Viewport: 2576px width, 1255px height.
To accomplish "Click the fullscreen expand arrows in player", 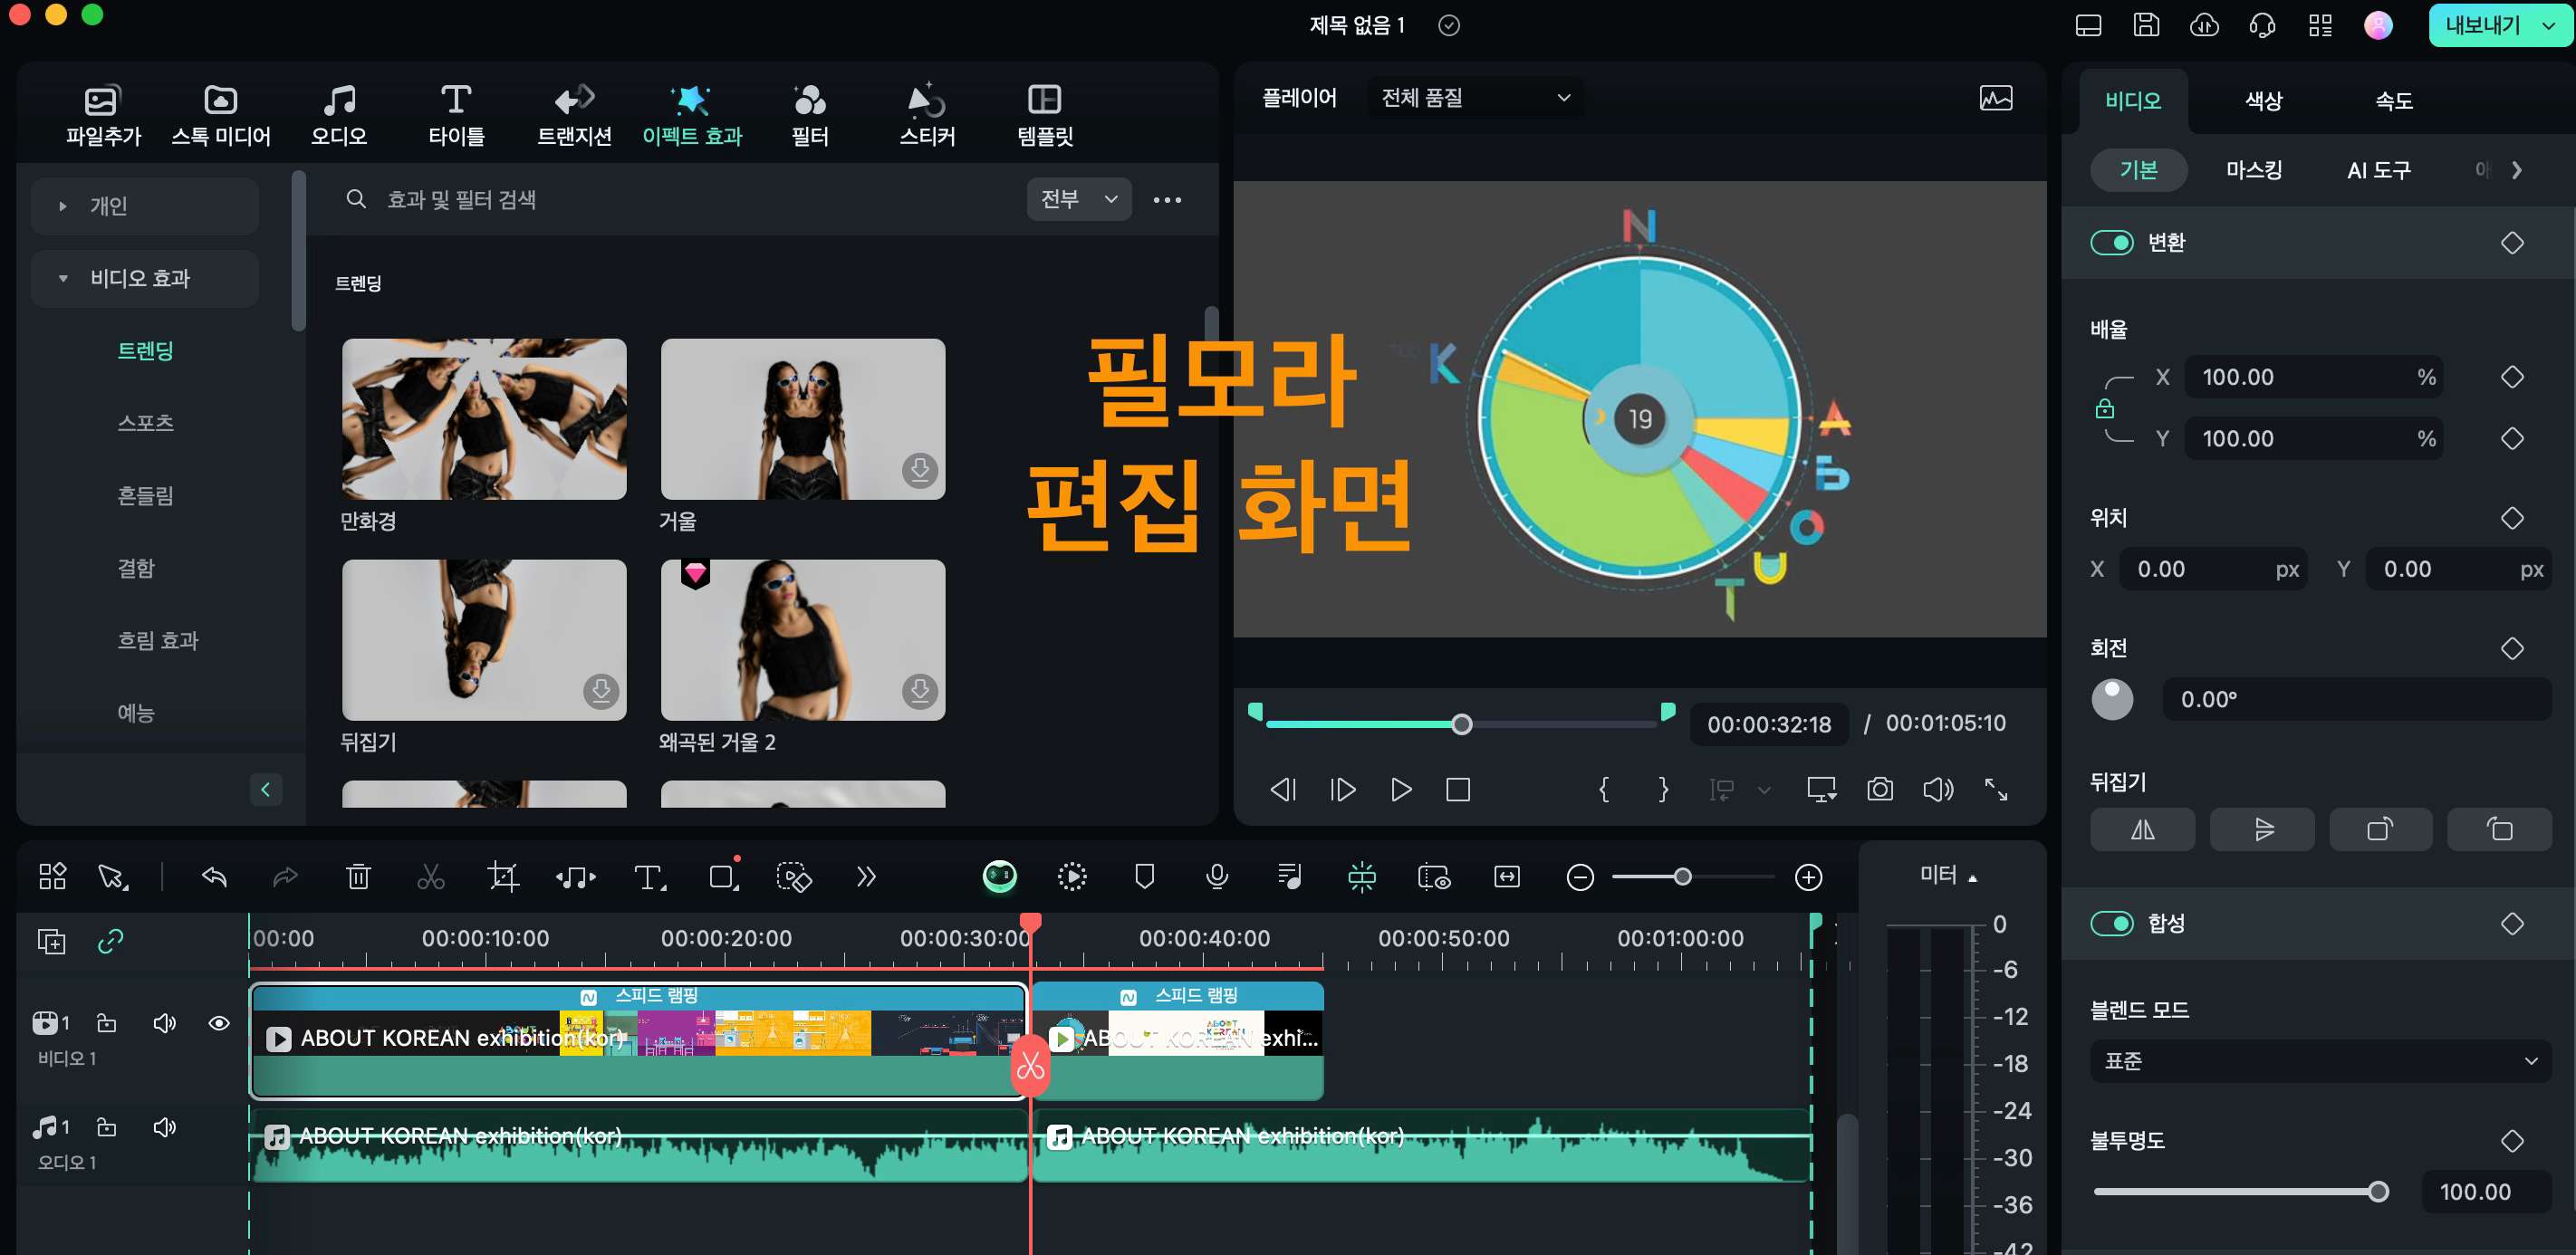I will click(1996, 790).
